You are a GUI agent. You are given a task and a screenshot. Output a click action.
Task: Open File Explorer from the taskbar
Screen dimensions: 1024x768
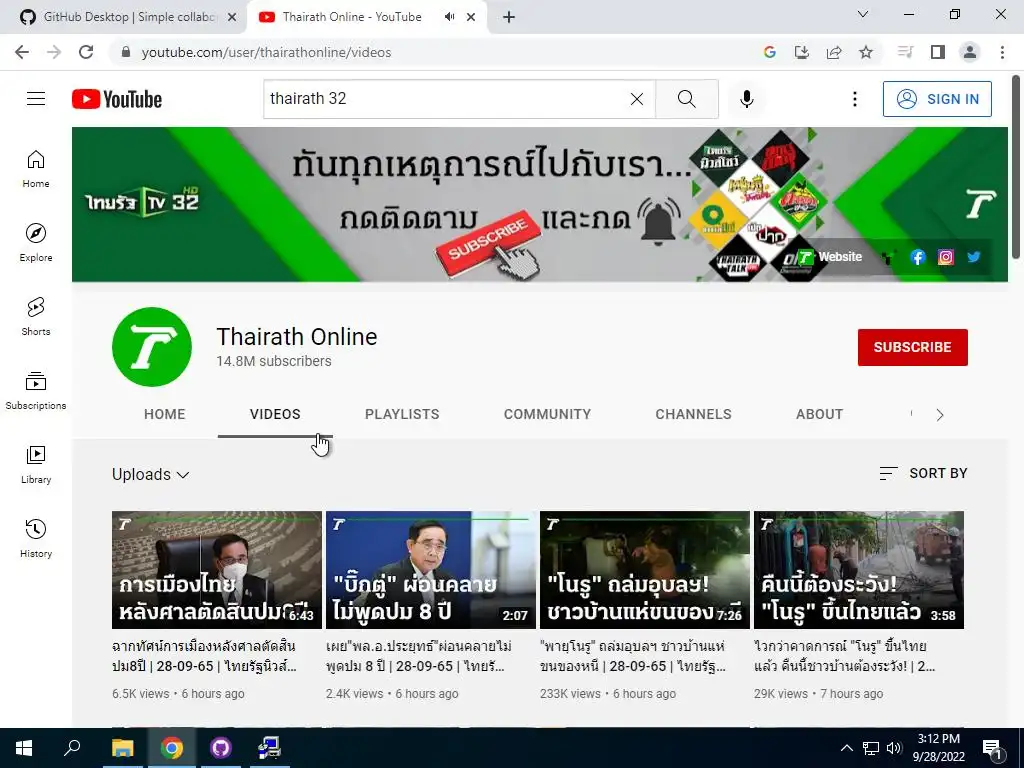[122, 748]
